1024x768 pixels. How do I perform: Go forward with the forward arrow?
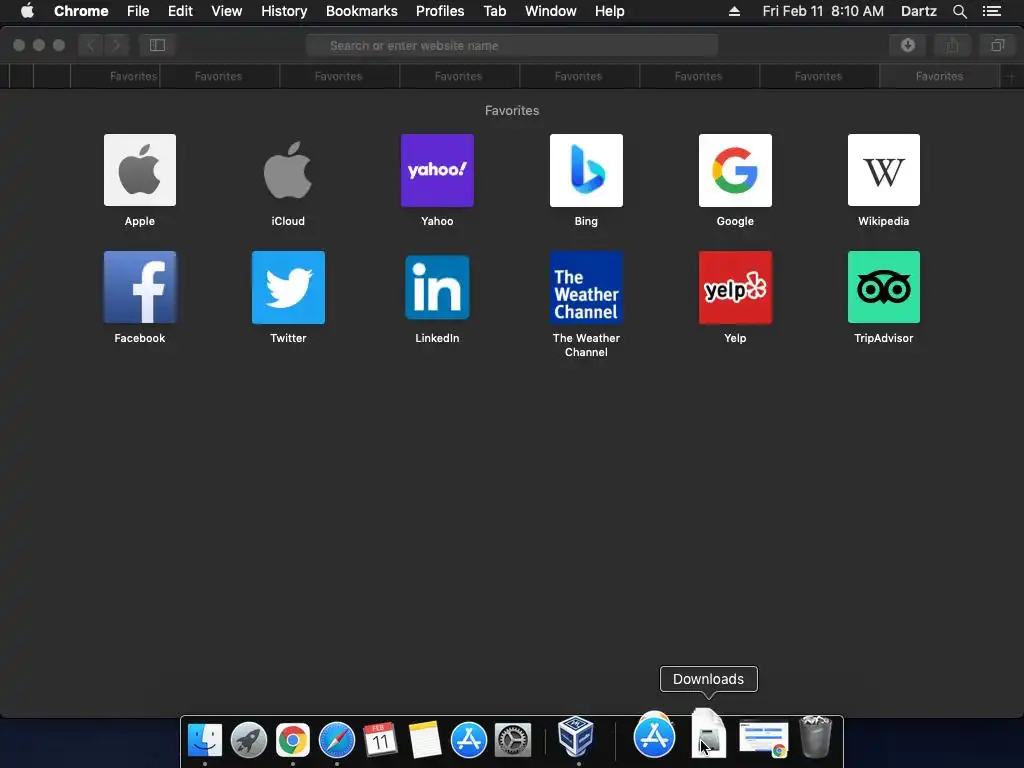pos(116,45)
